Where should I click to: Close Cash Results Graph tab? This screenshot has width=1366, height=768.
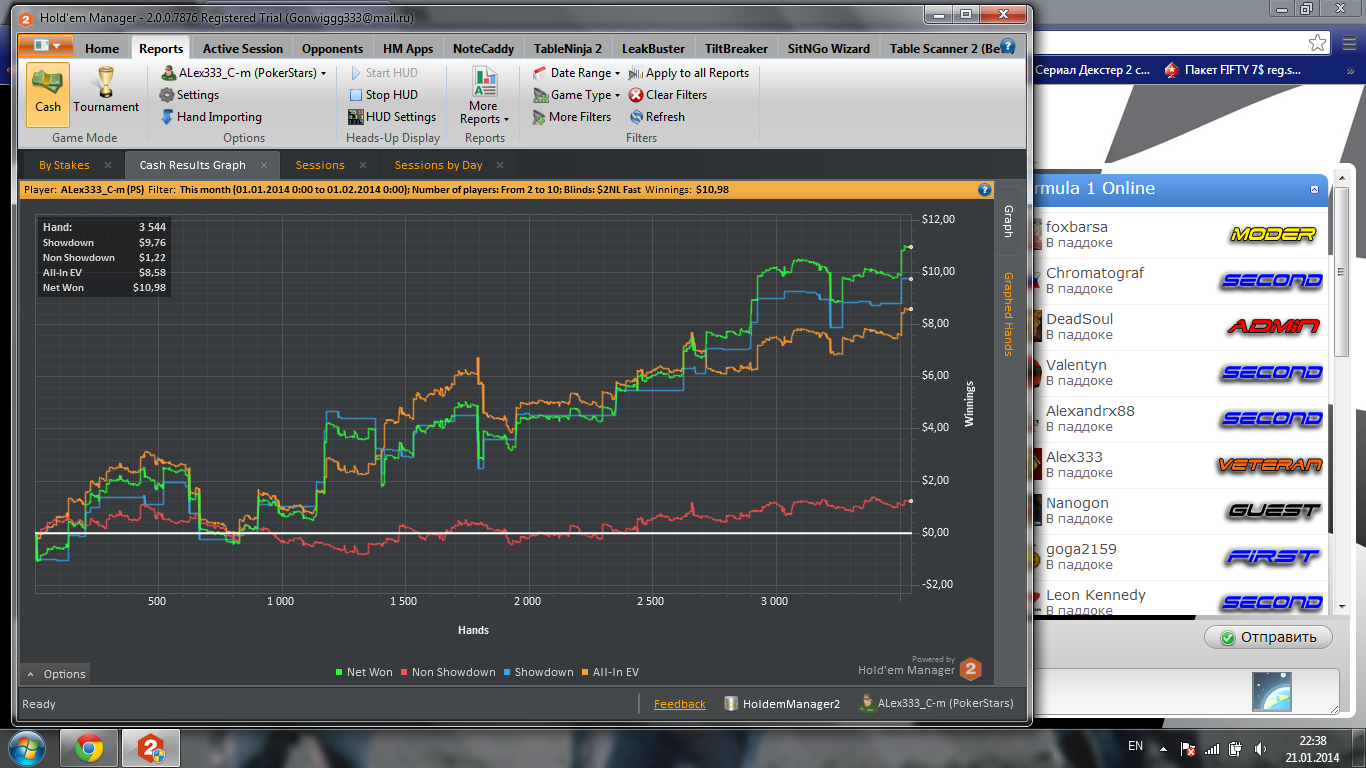264,165
